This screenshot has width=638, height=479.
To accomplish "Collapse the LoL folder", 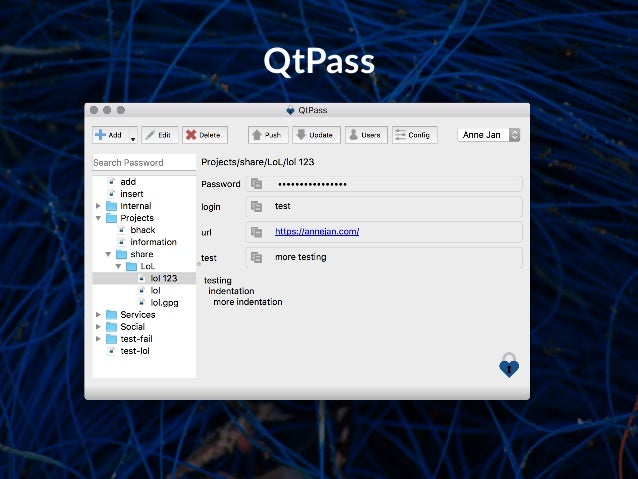I will click(x=118, y=266).
